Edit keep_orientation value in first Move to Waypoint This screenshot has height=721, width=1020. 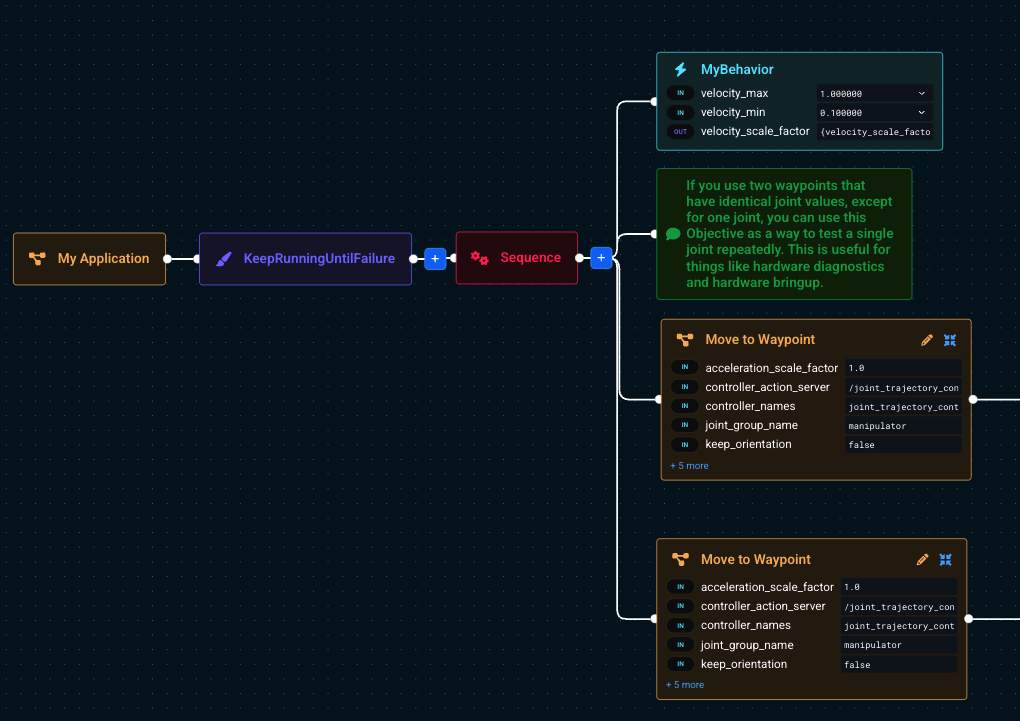903,445
